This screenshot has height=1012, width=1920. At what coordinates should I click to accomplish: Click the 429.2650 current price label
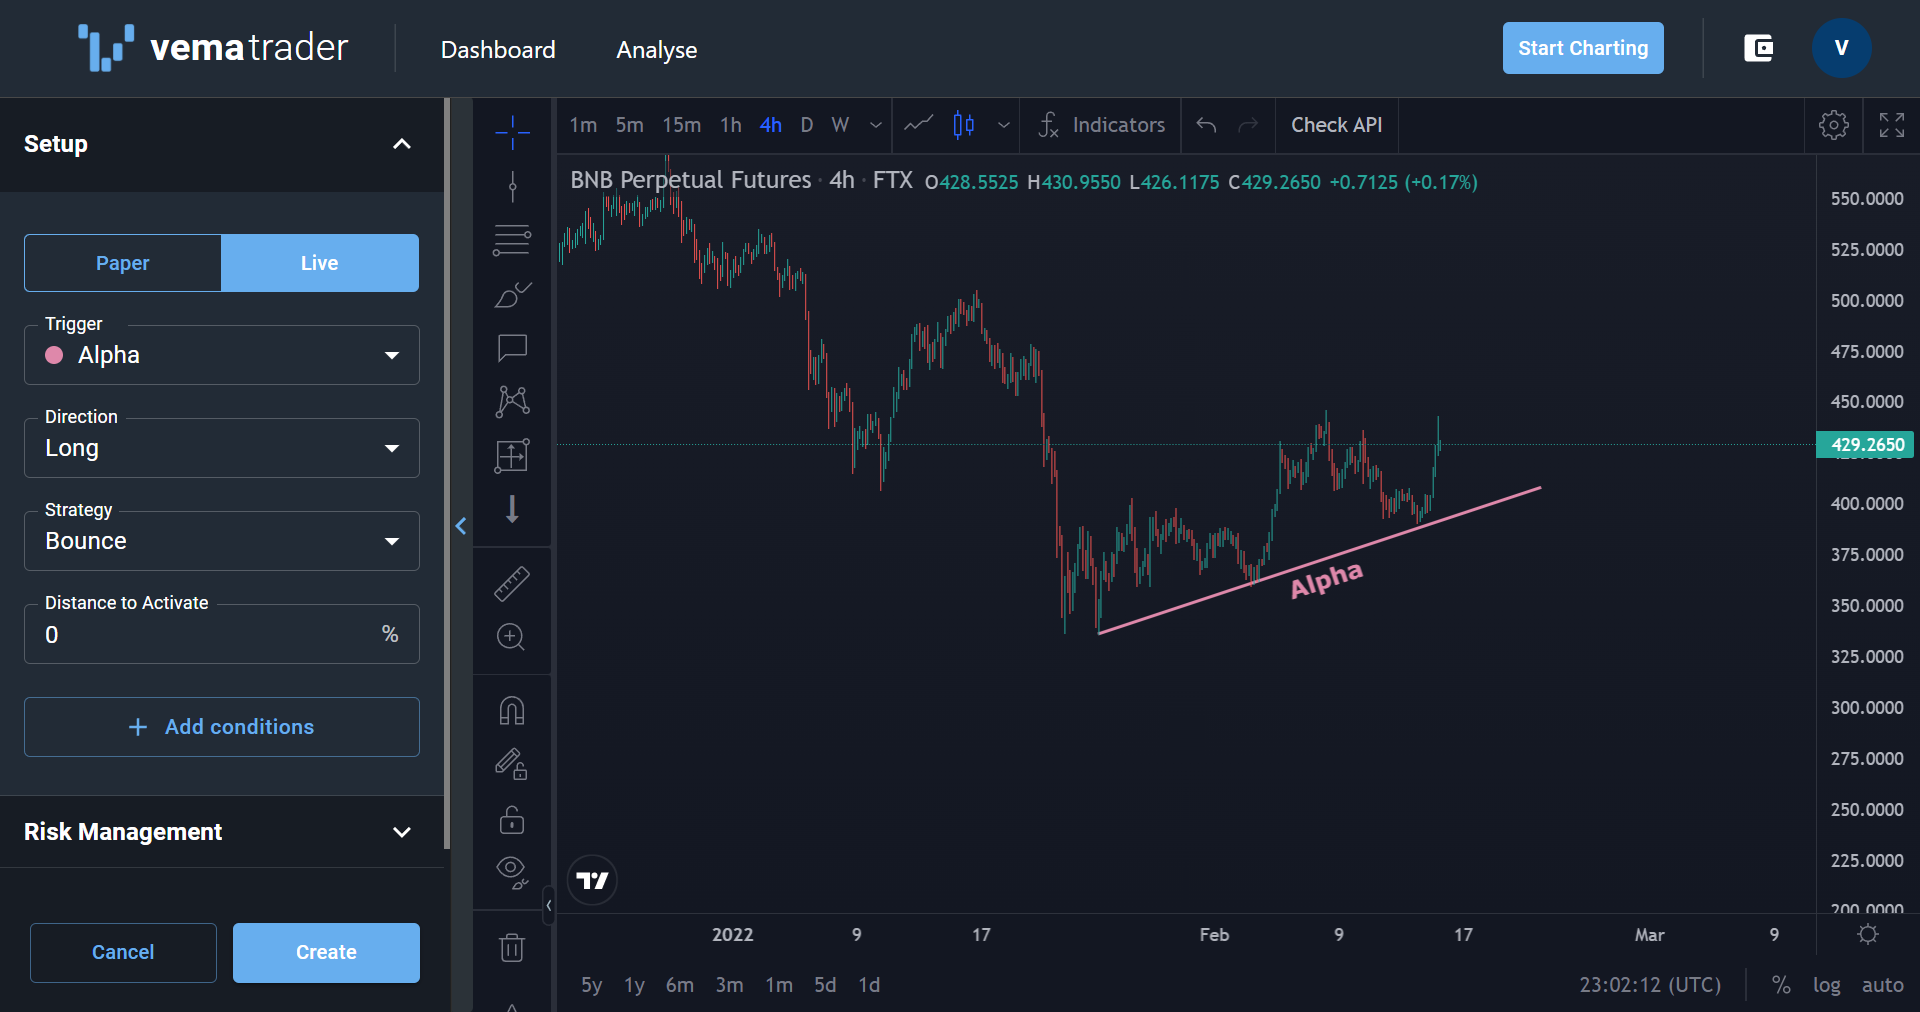point(1865,444)
